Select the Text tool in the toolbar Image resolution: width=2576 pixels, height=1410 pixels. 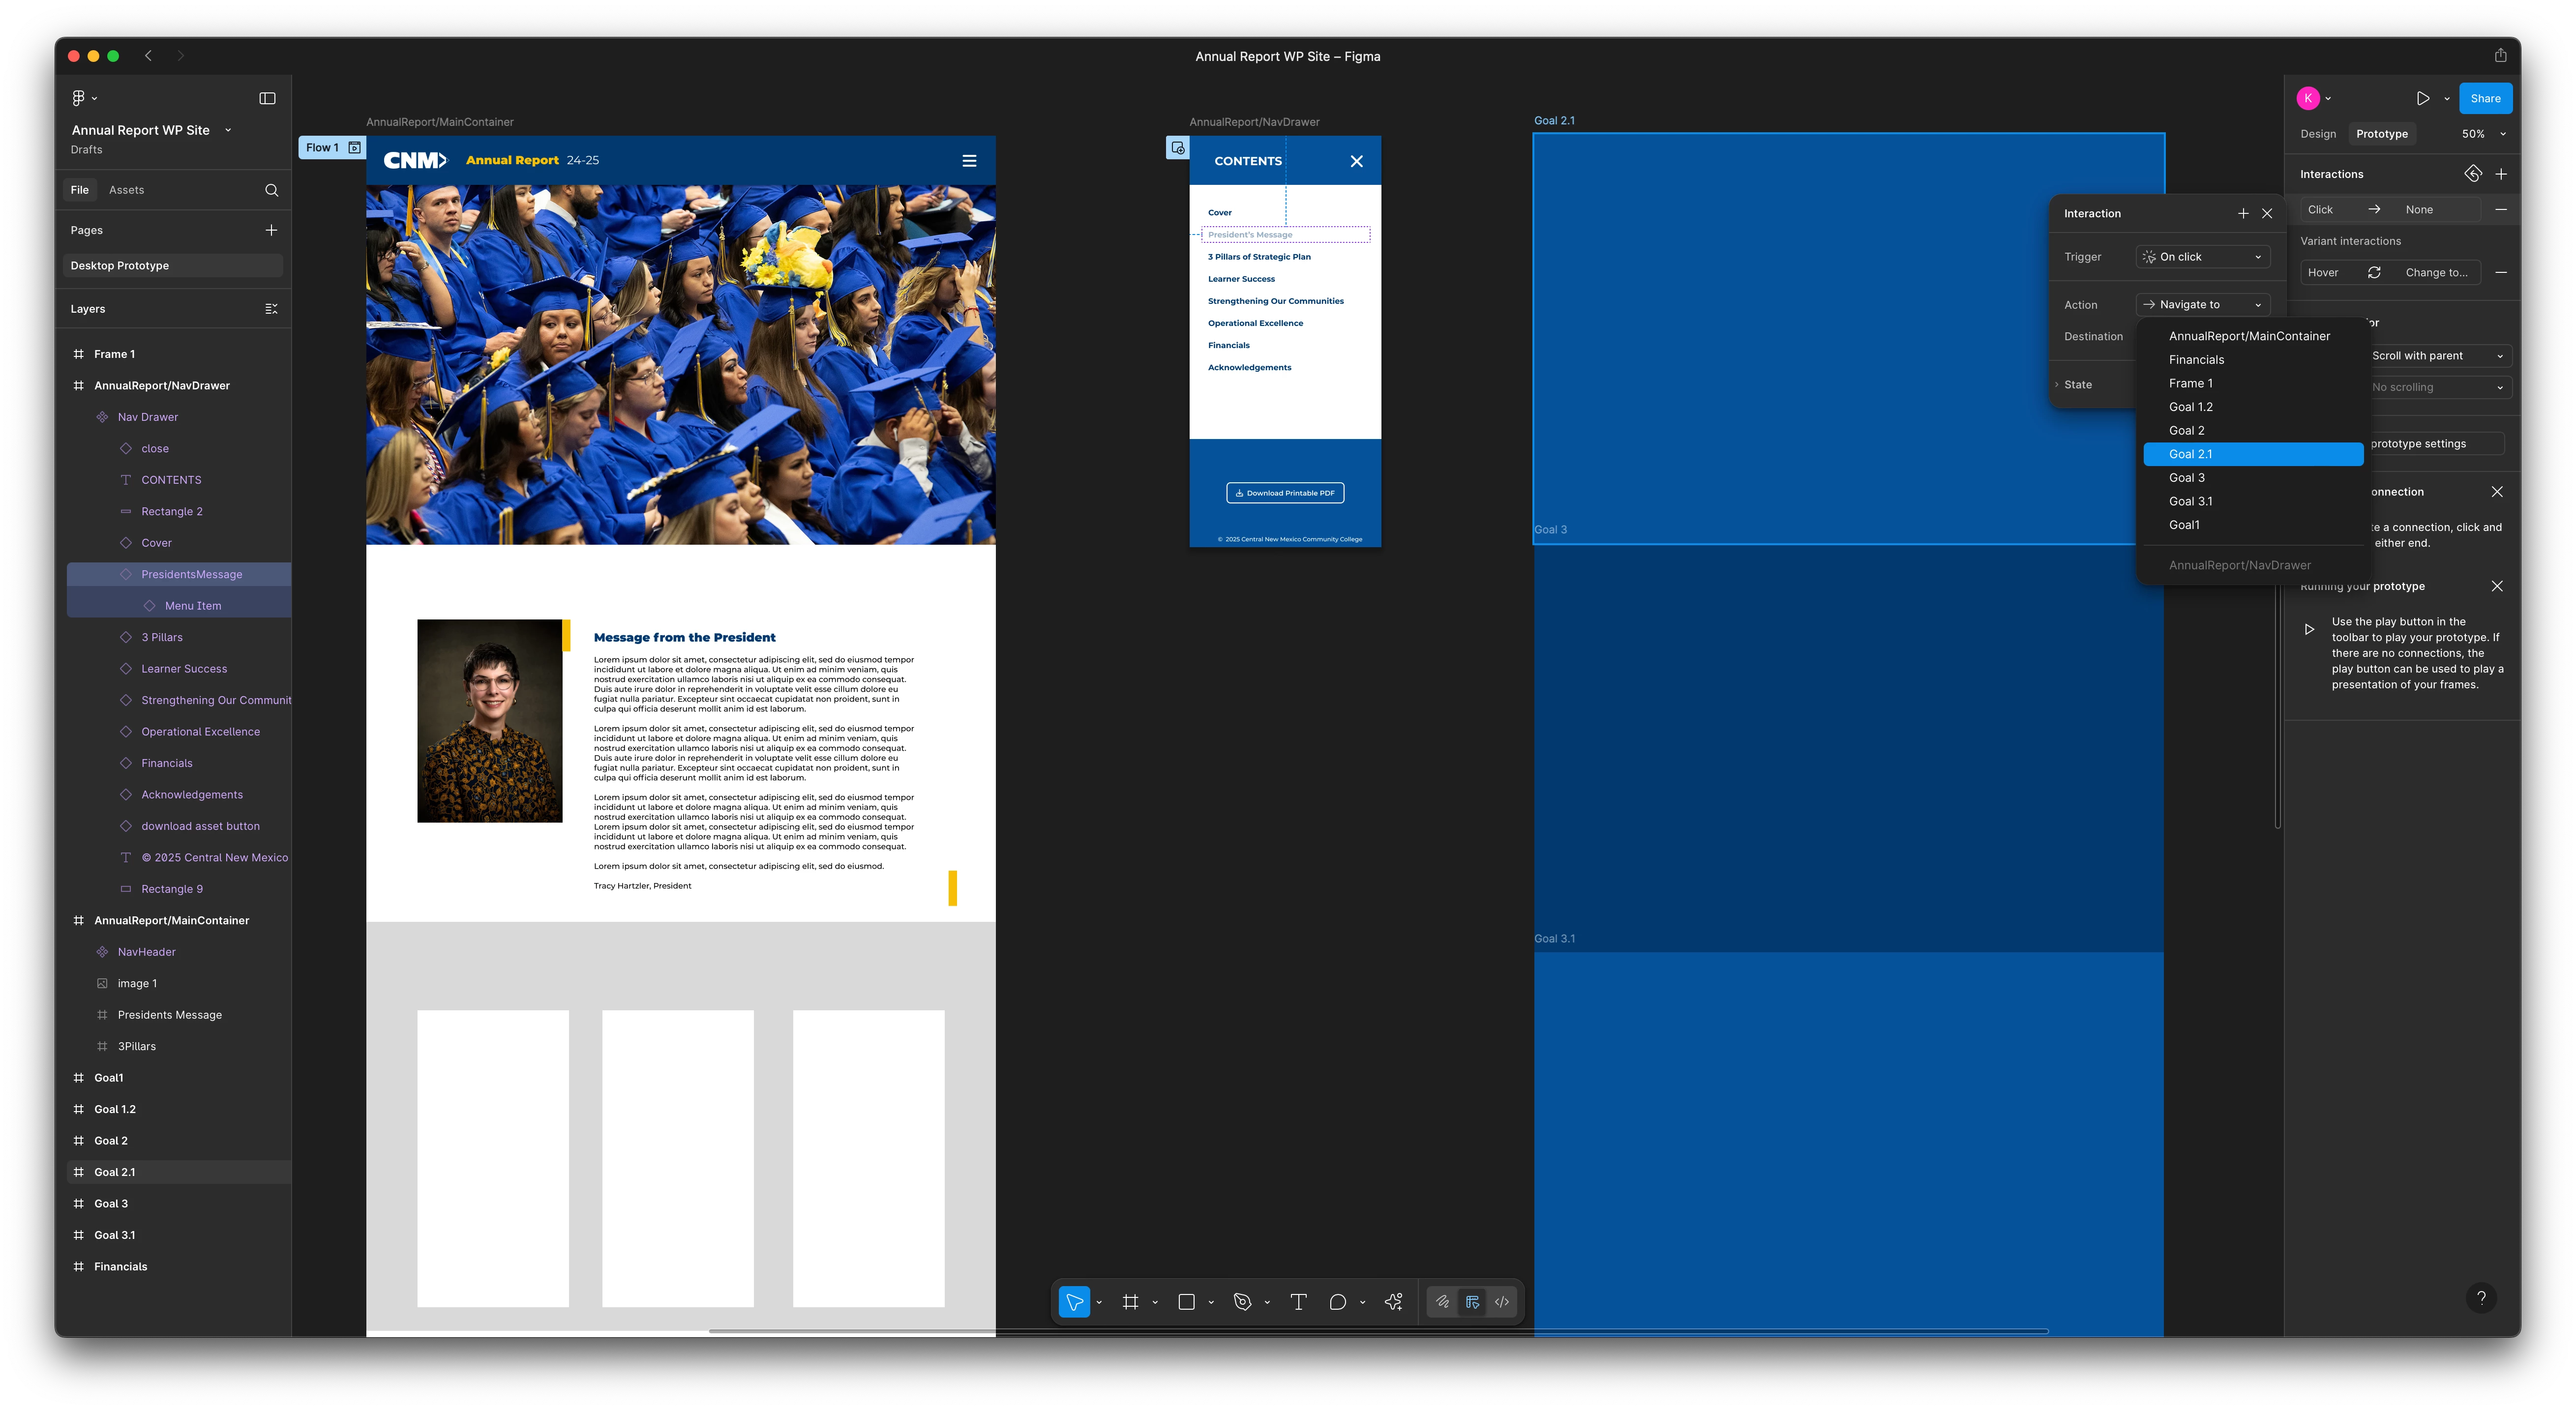click(1298, 1302)
